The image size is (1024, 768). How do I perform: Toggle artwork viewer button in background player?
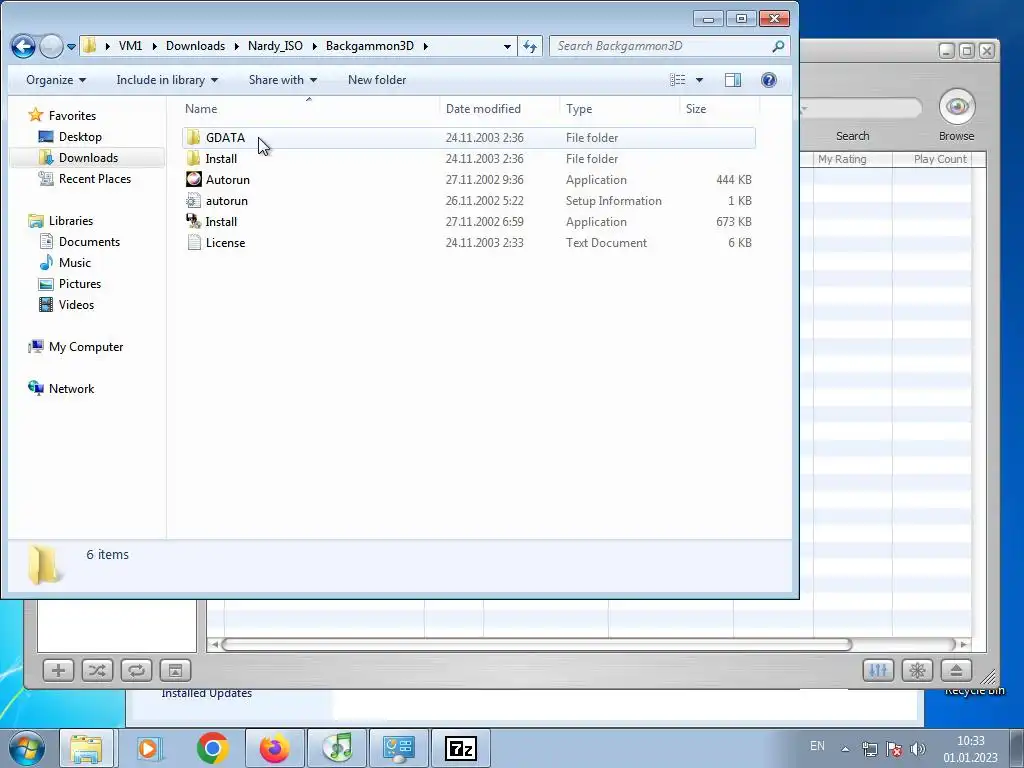(x=176, y=670)
